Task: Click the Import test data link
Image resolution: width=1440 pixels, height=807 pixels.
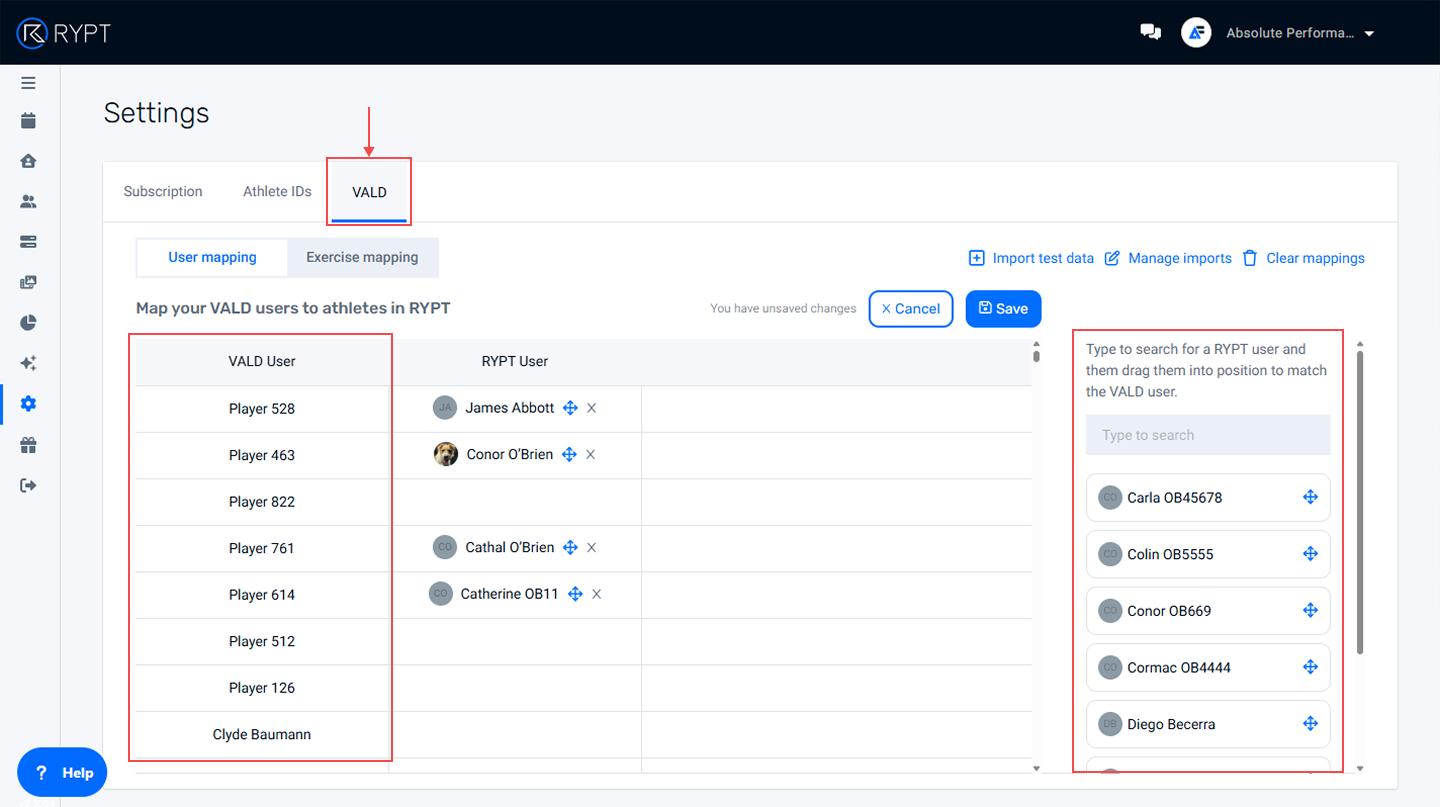Action: 1031,258
